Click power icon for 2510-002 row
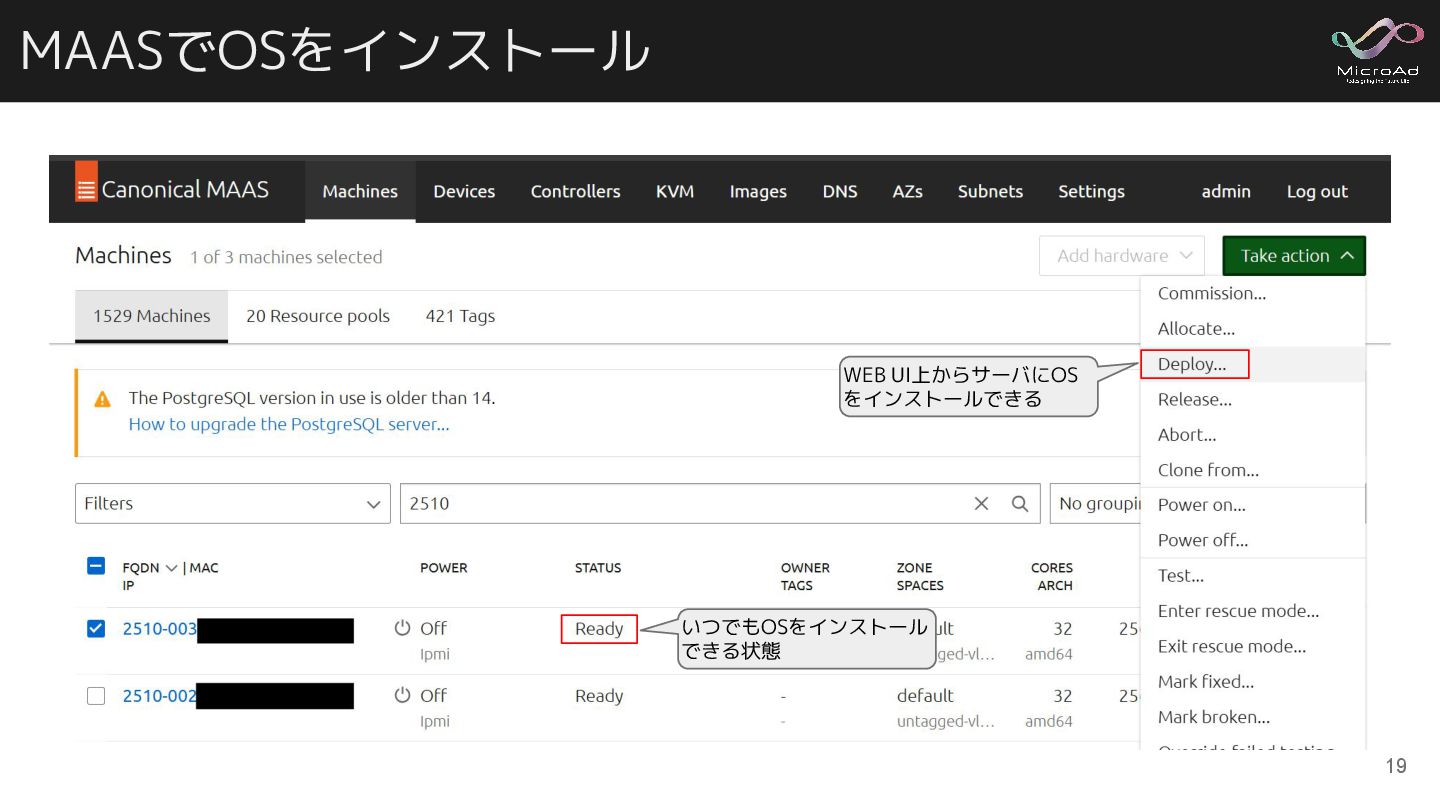The height and width of the screenshot is (810, 1440). click(402, 695)
